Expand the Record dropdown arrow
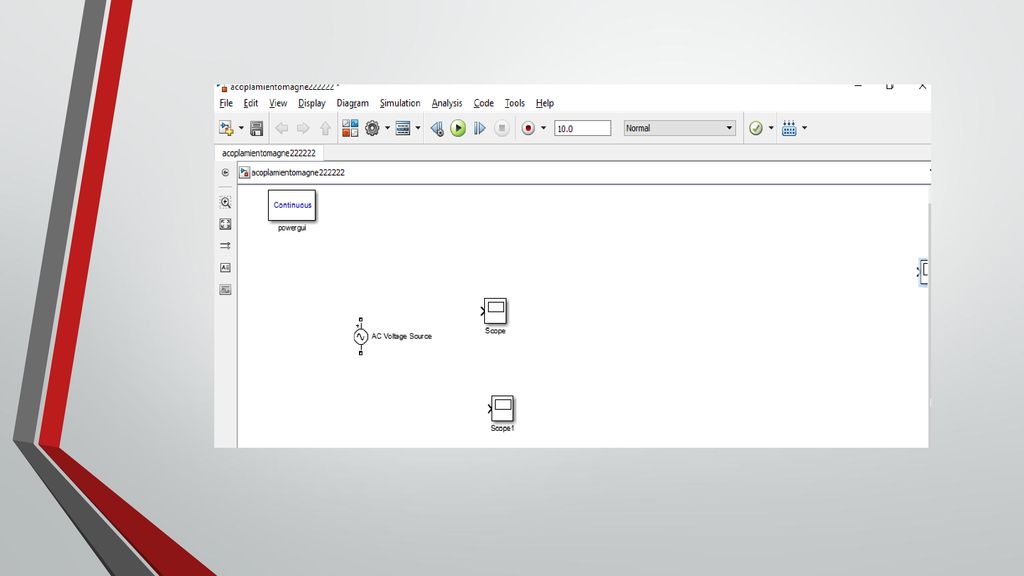Viewport: 1024px width, 576px height. [x=543, y=128]
